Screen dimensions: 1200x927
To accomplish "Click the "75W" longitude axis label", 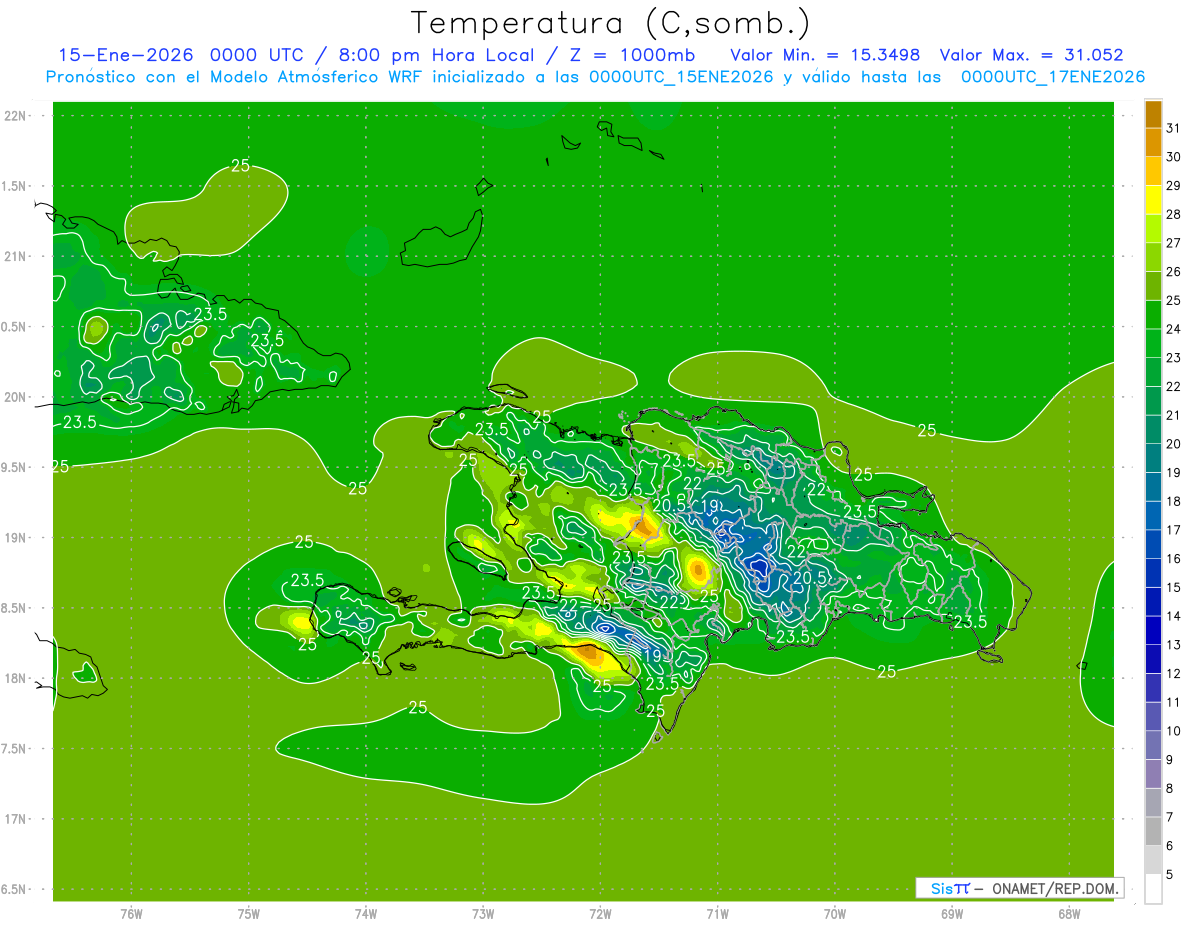I will (x=249, y=914).
